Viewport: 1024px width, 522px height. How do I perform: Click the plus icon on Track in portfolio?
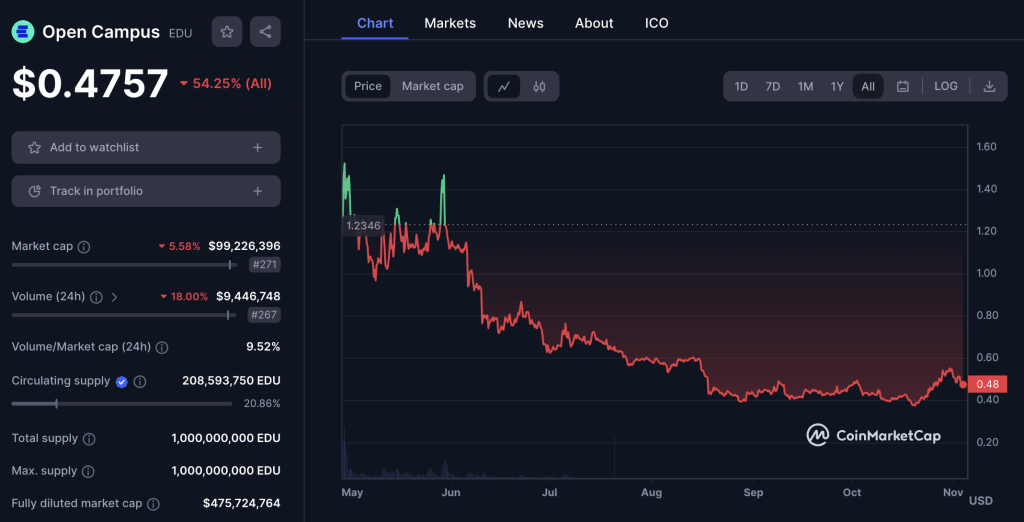257,191
